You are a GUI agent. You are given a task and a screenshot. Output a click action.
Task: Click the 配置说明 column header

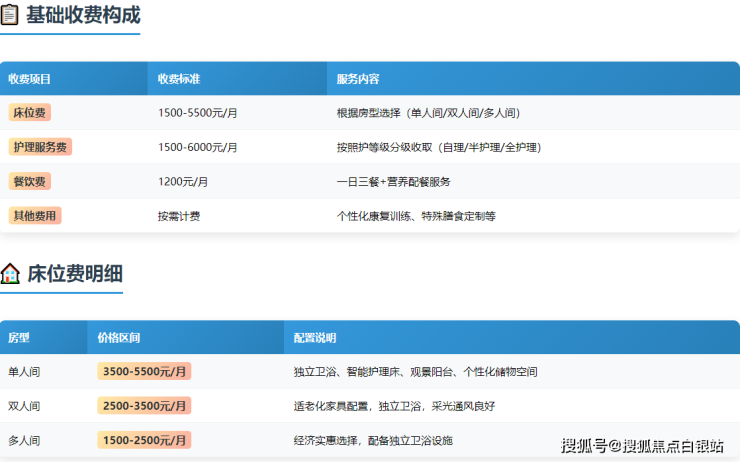click(315, 338)
